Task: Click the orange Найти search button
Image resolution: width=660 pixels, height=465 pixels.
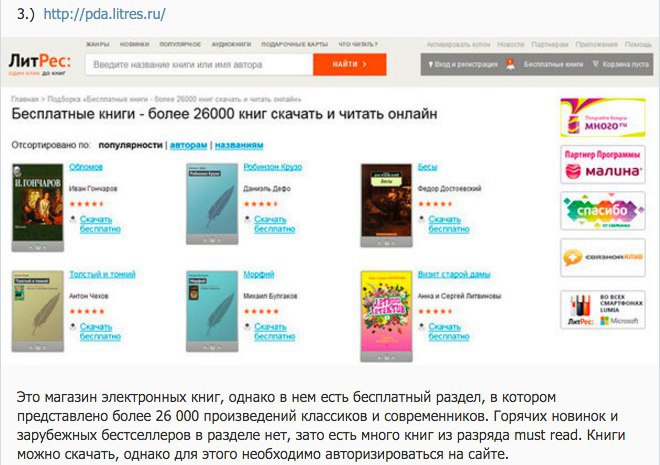Action: point(349,64)
